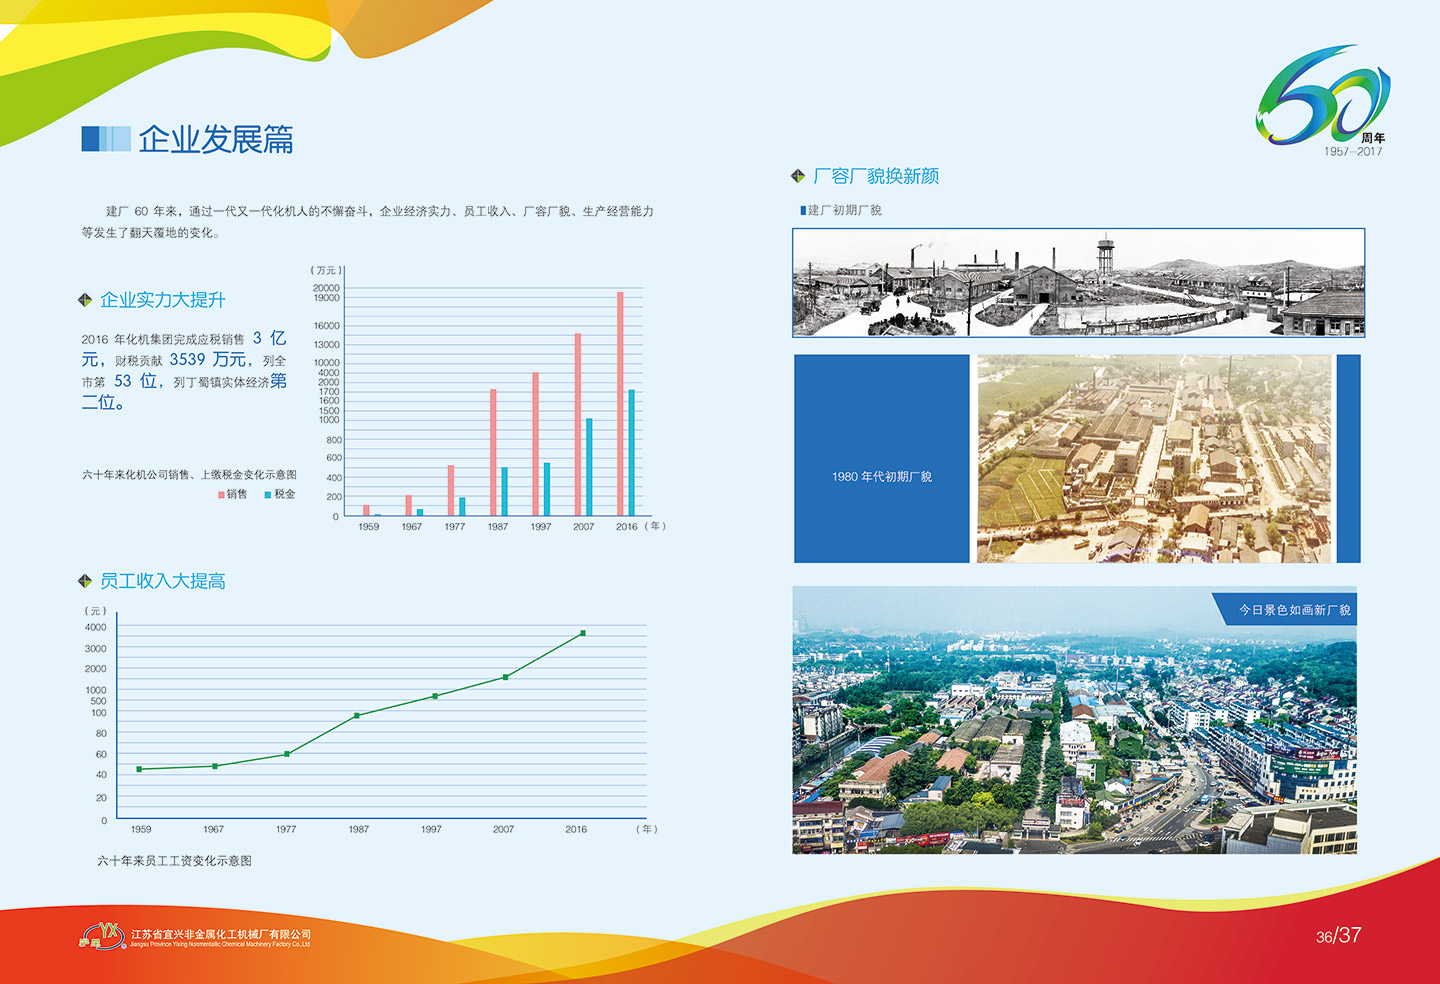Select the blue 税金 legend swatch
1440x984 pixels.
point(268,495)
